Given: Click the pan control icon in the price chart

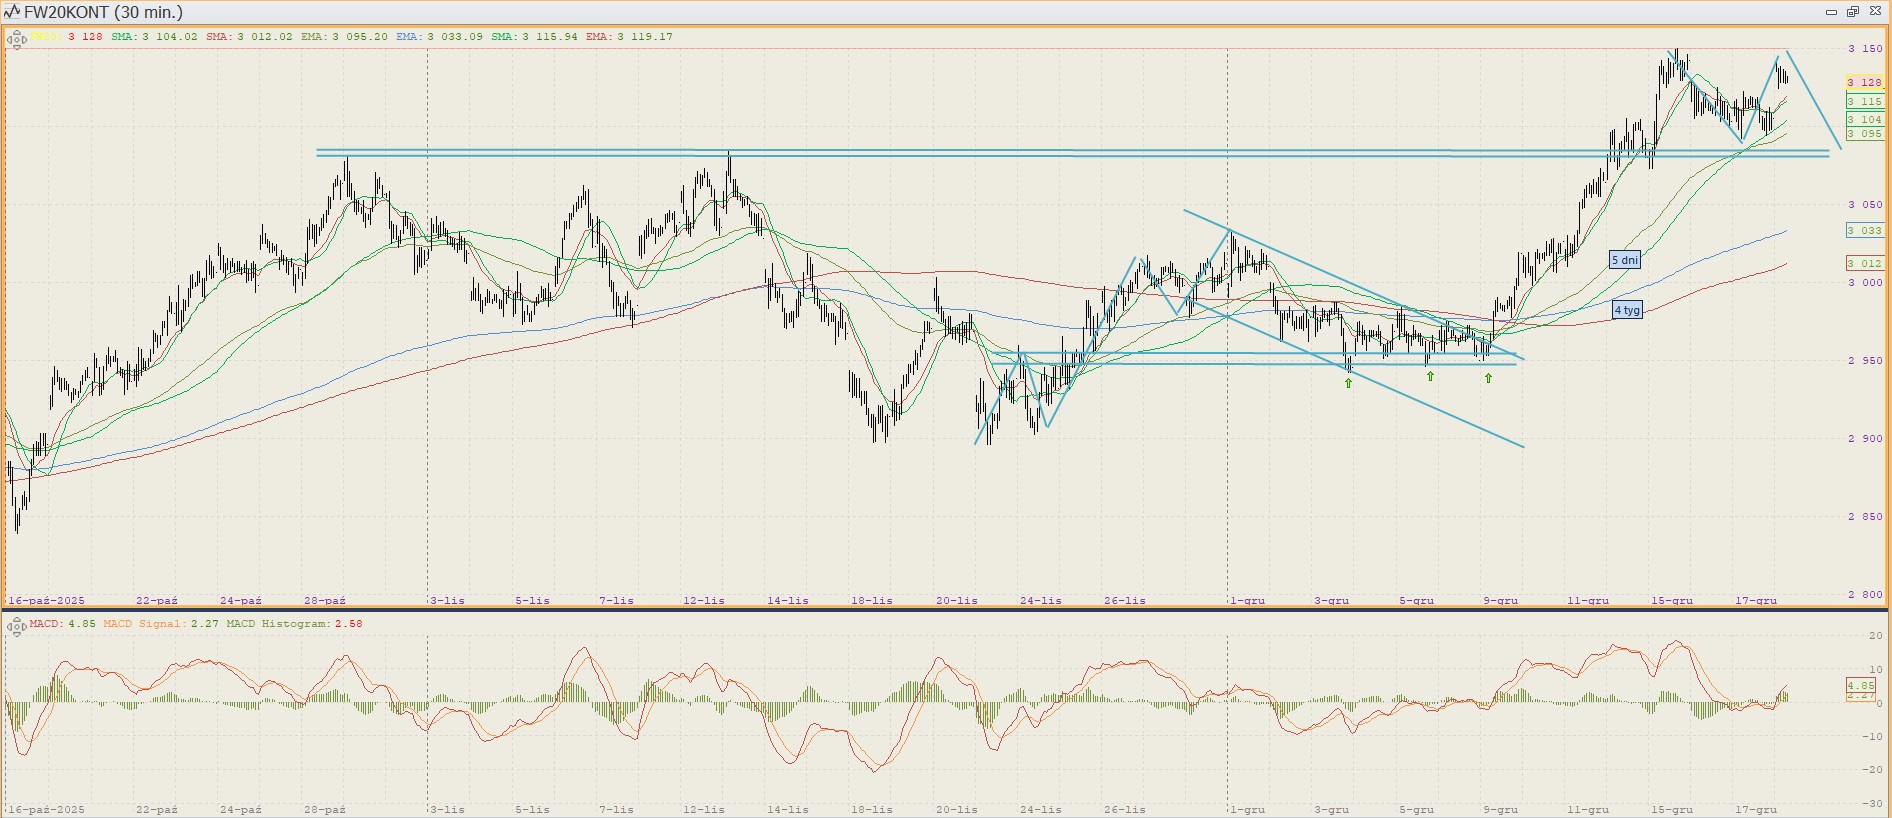Looking at the screenshot, I should tap(16, 40).
